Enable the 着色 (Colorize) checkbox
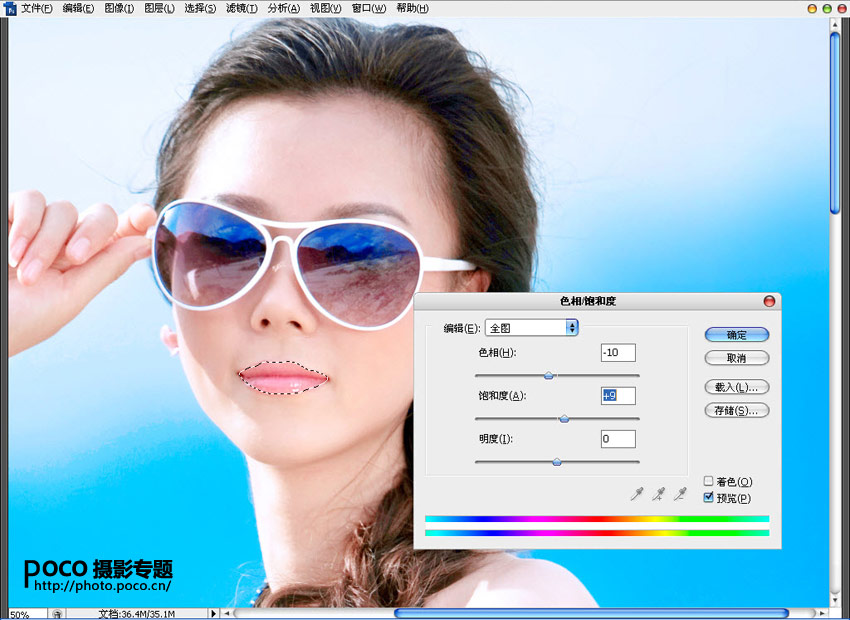Screen dimensions: 850x620 point(709,481)
